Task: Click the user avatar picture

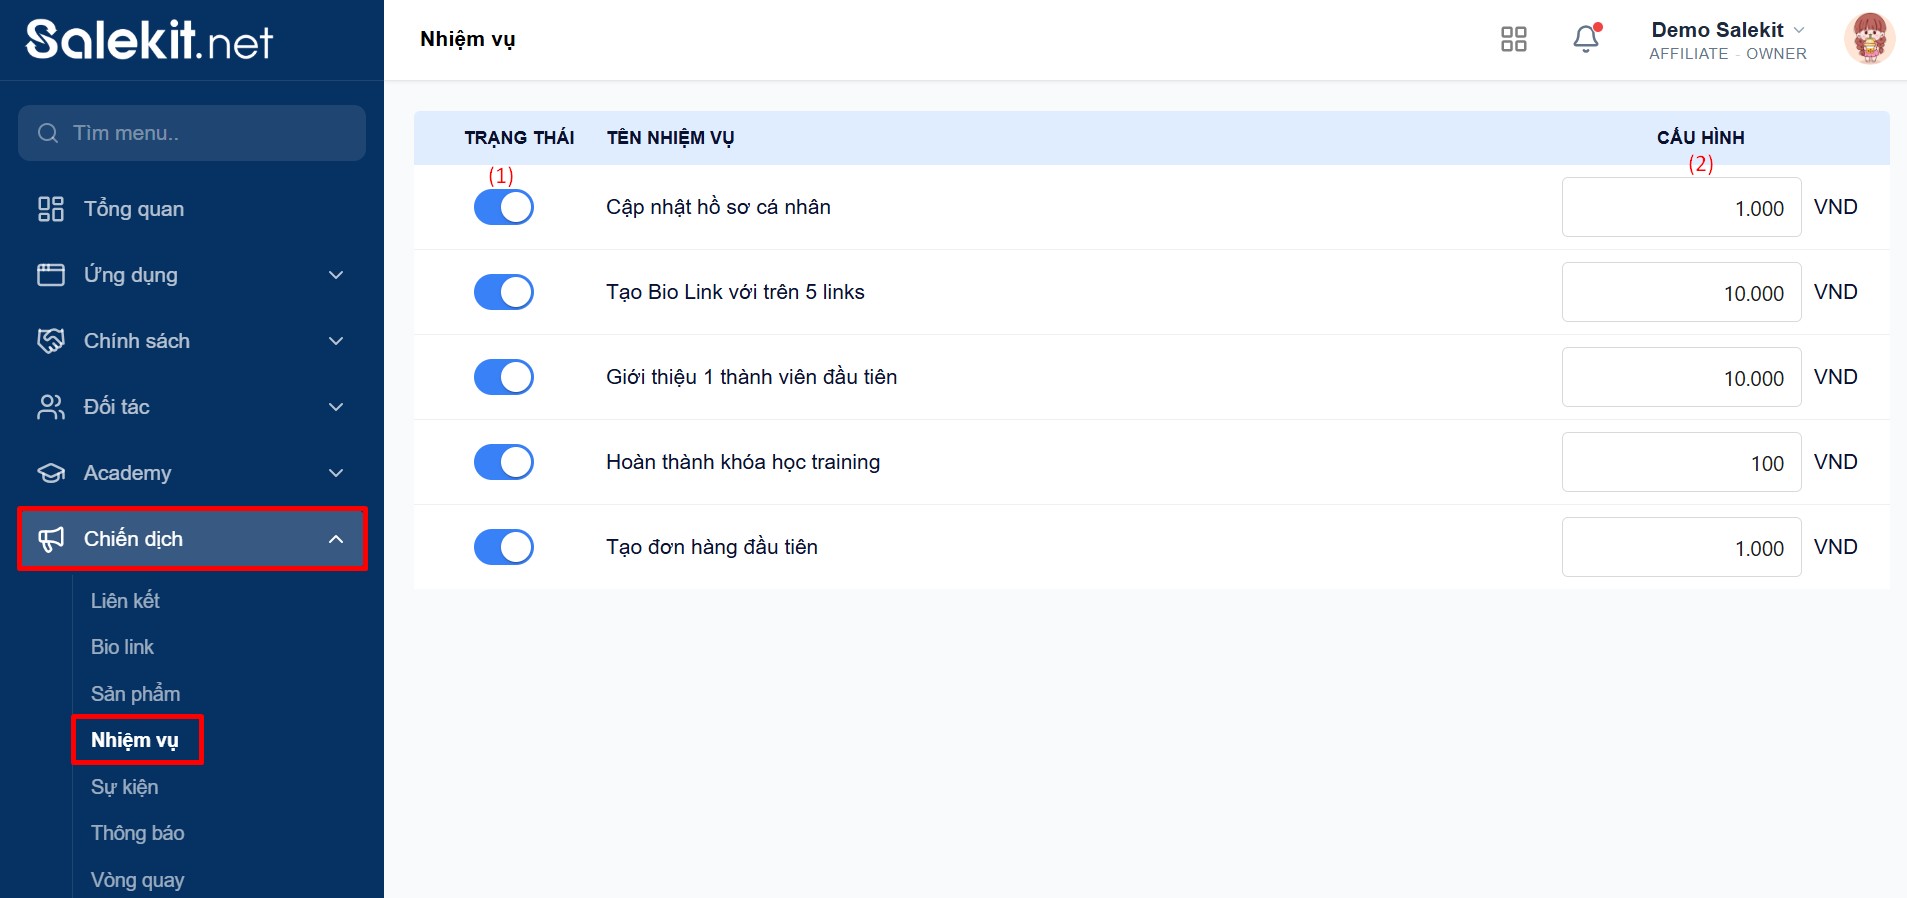Action: [x=1868, y=39]
